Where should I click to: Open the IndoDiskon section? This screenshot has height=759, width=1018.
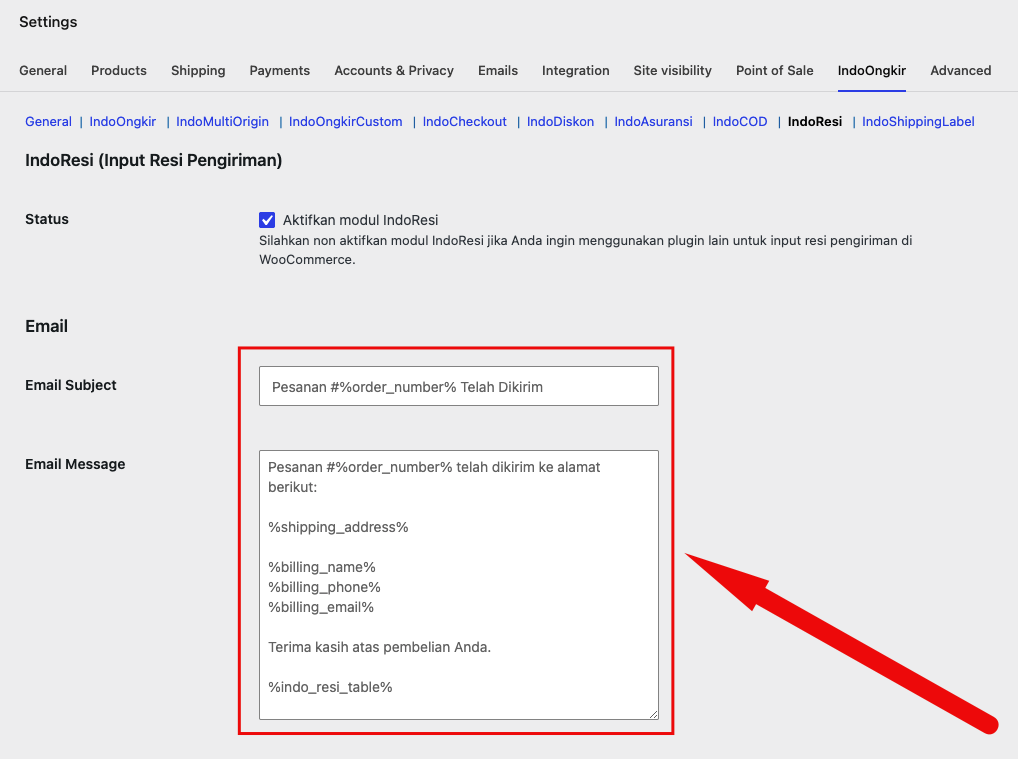(x=560, y=121)
